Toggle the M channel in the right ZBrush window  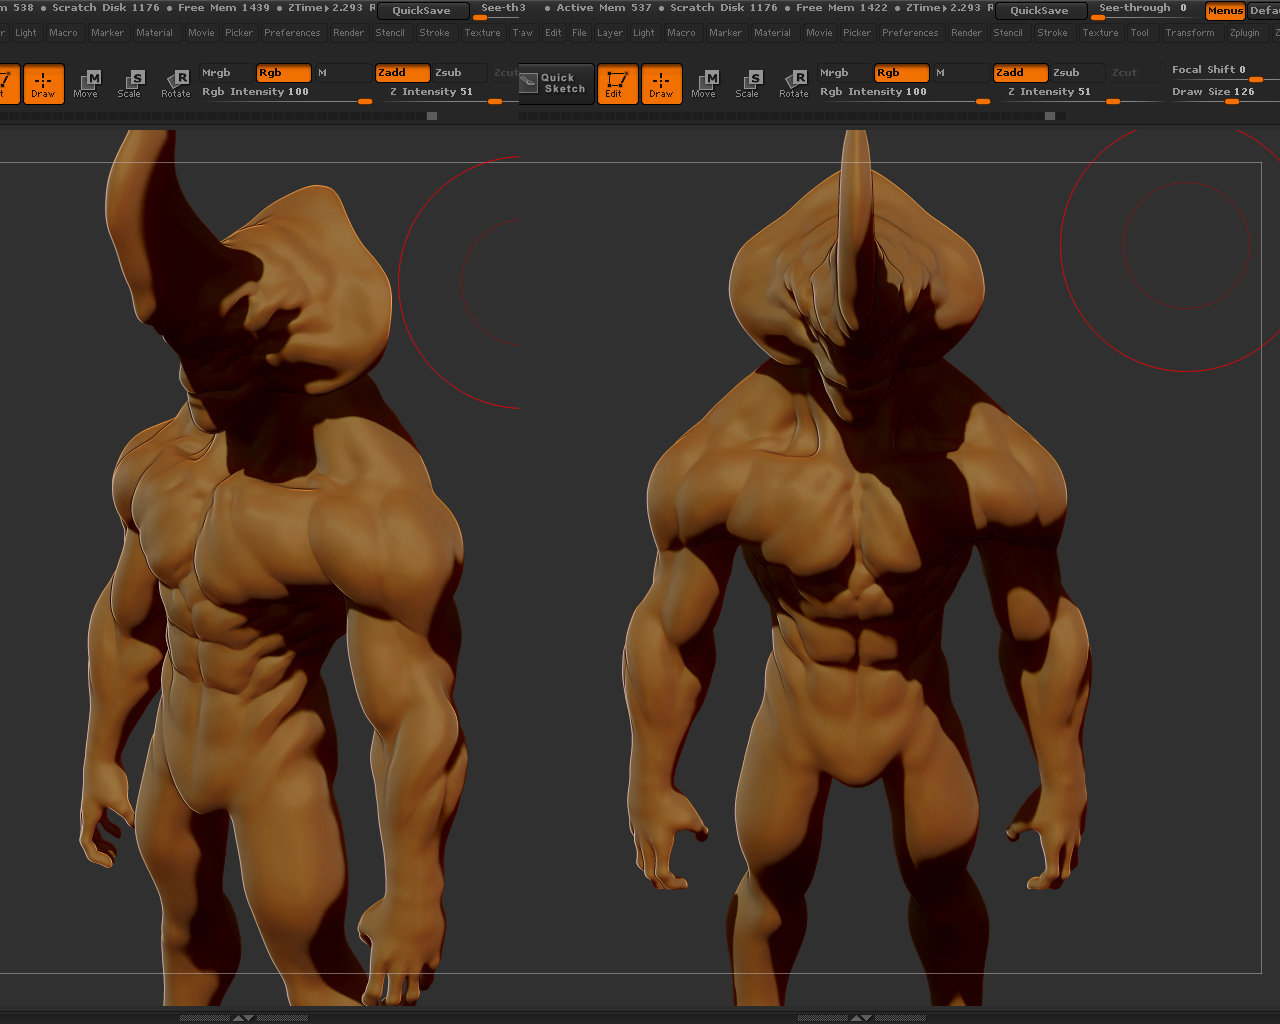(960, 73)
